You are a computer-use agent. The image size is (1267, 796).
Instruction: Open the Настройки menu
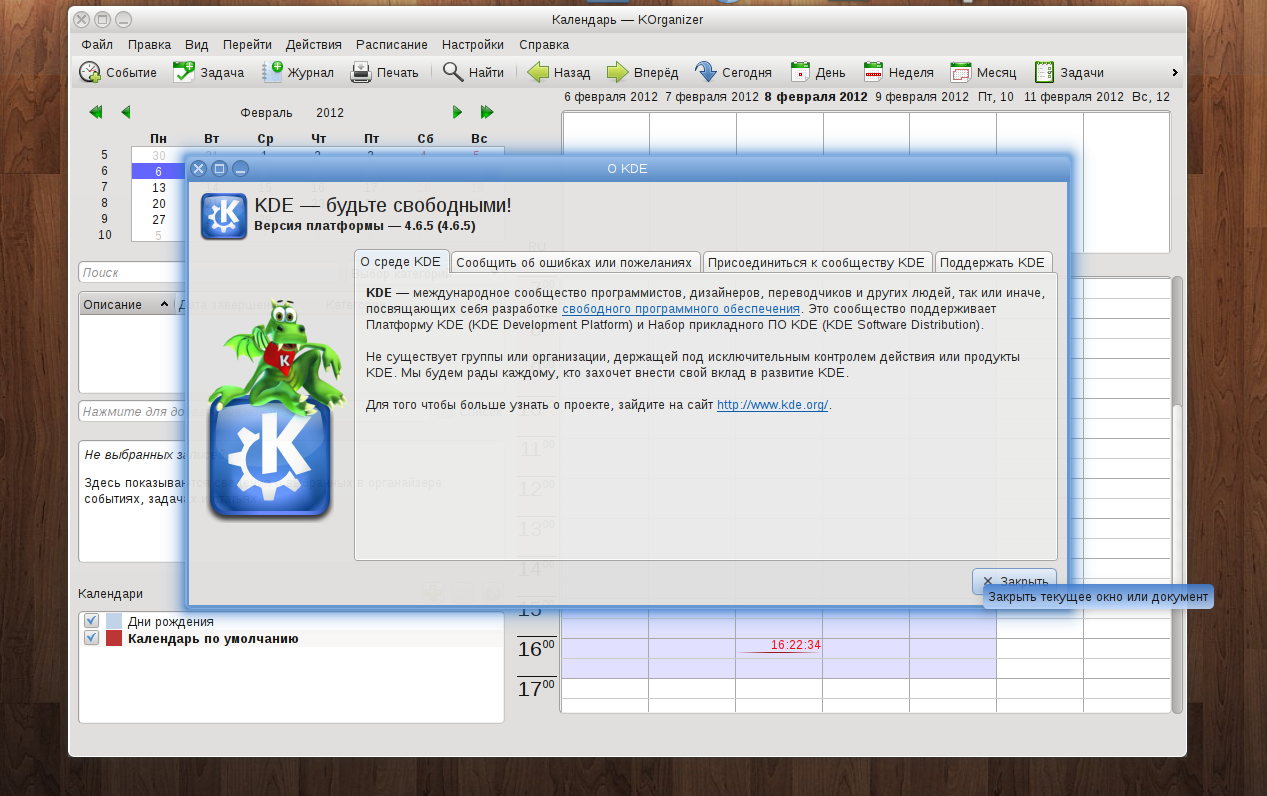(473, 45)
